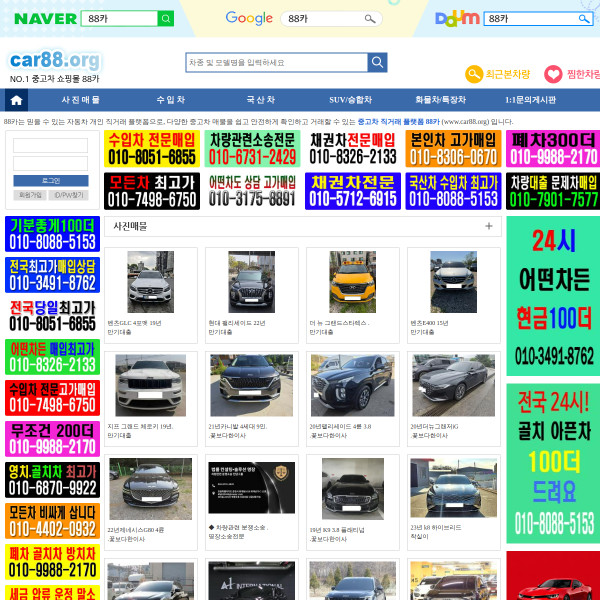Focus the Naver search field

click(x=119, y=18)
